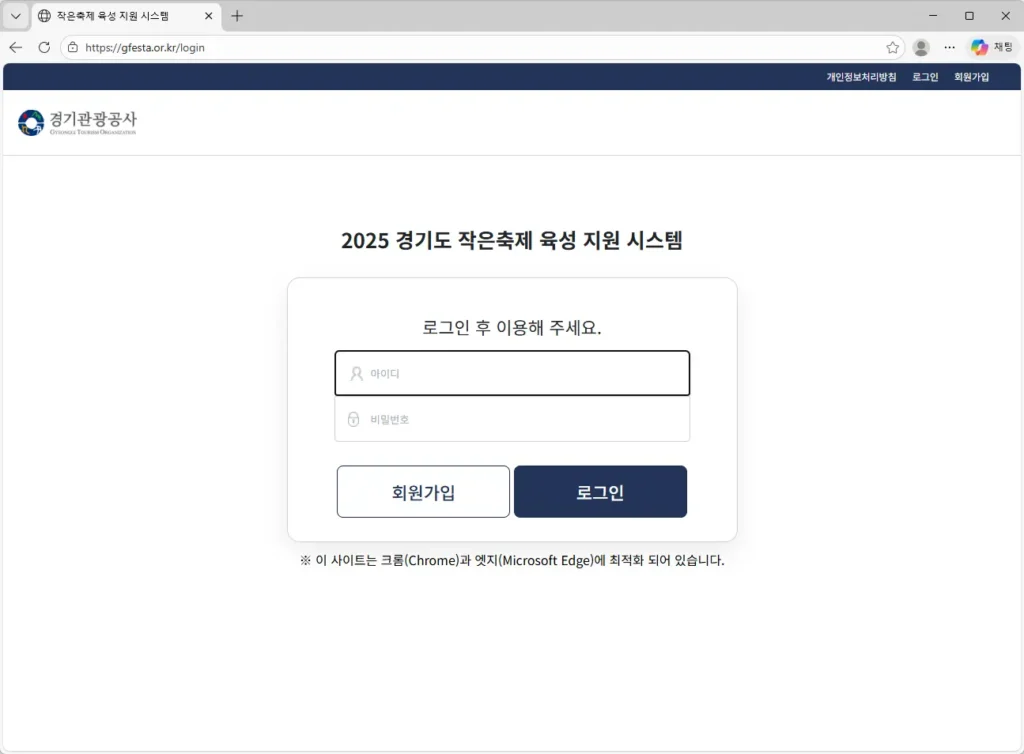
Task: Click the 비밀번호 password input field
Action: pos(512,419)
